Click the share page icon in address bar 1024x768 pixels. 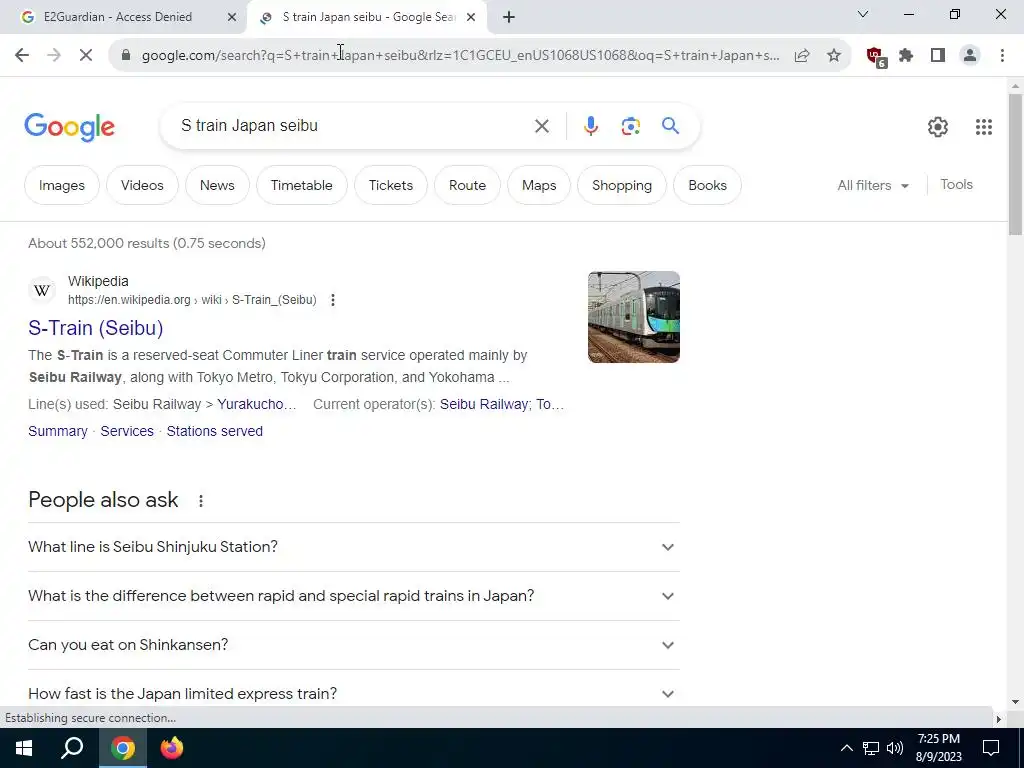(802, 56)
